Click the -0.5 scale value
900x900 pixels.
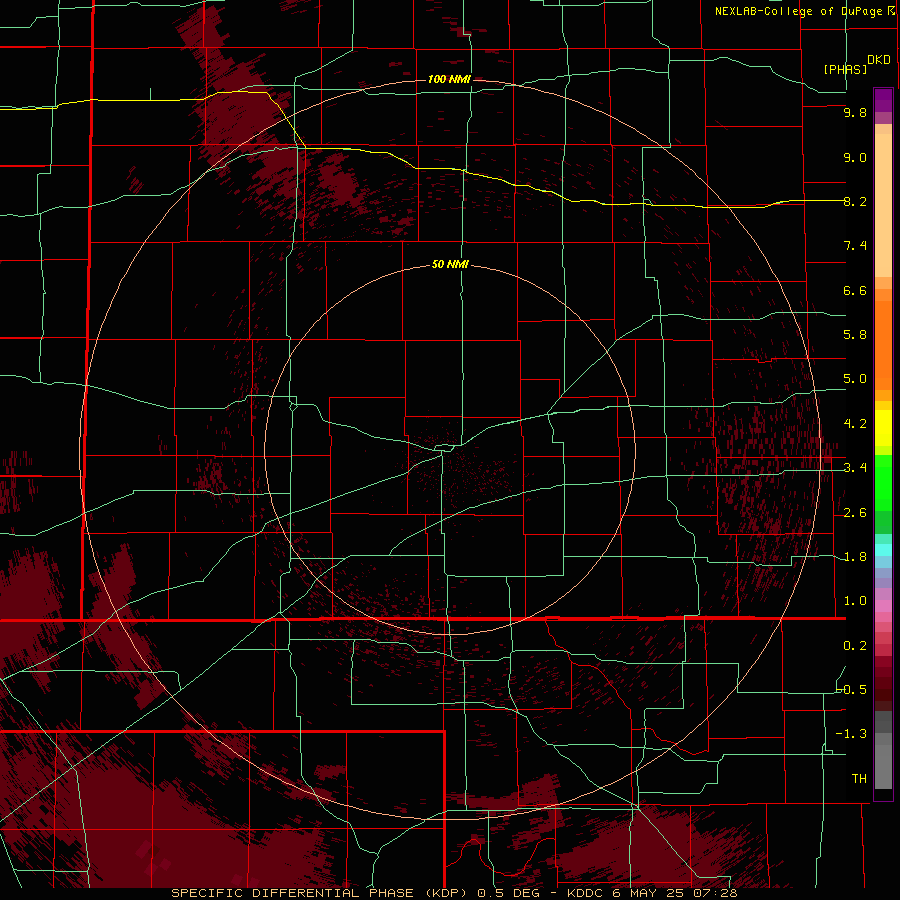[x=851, y=690]
